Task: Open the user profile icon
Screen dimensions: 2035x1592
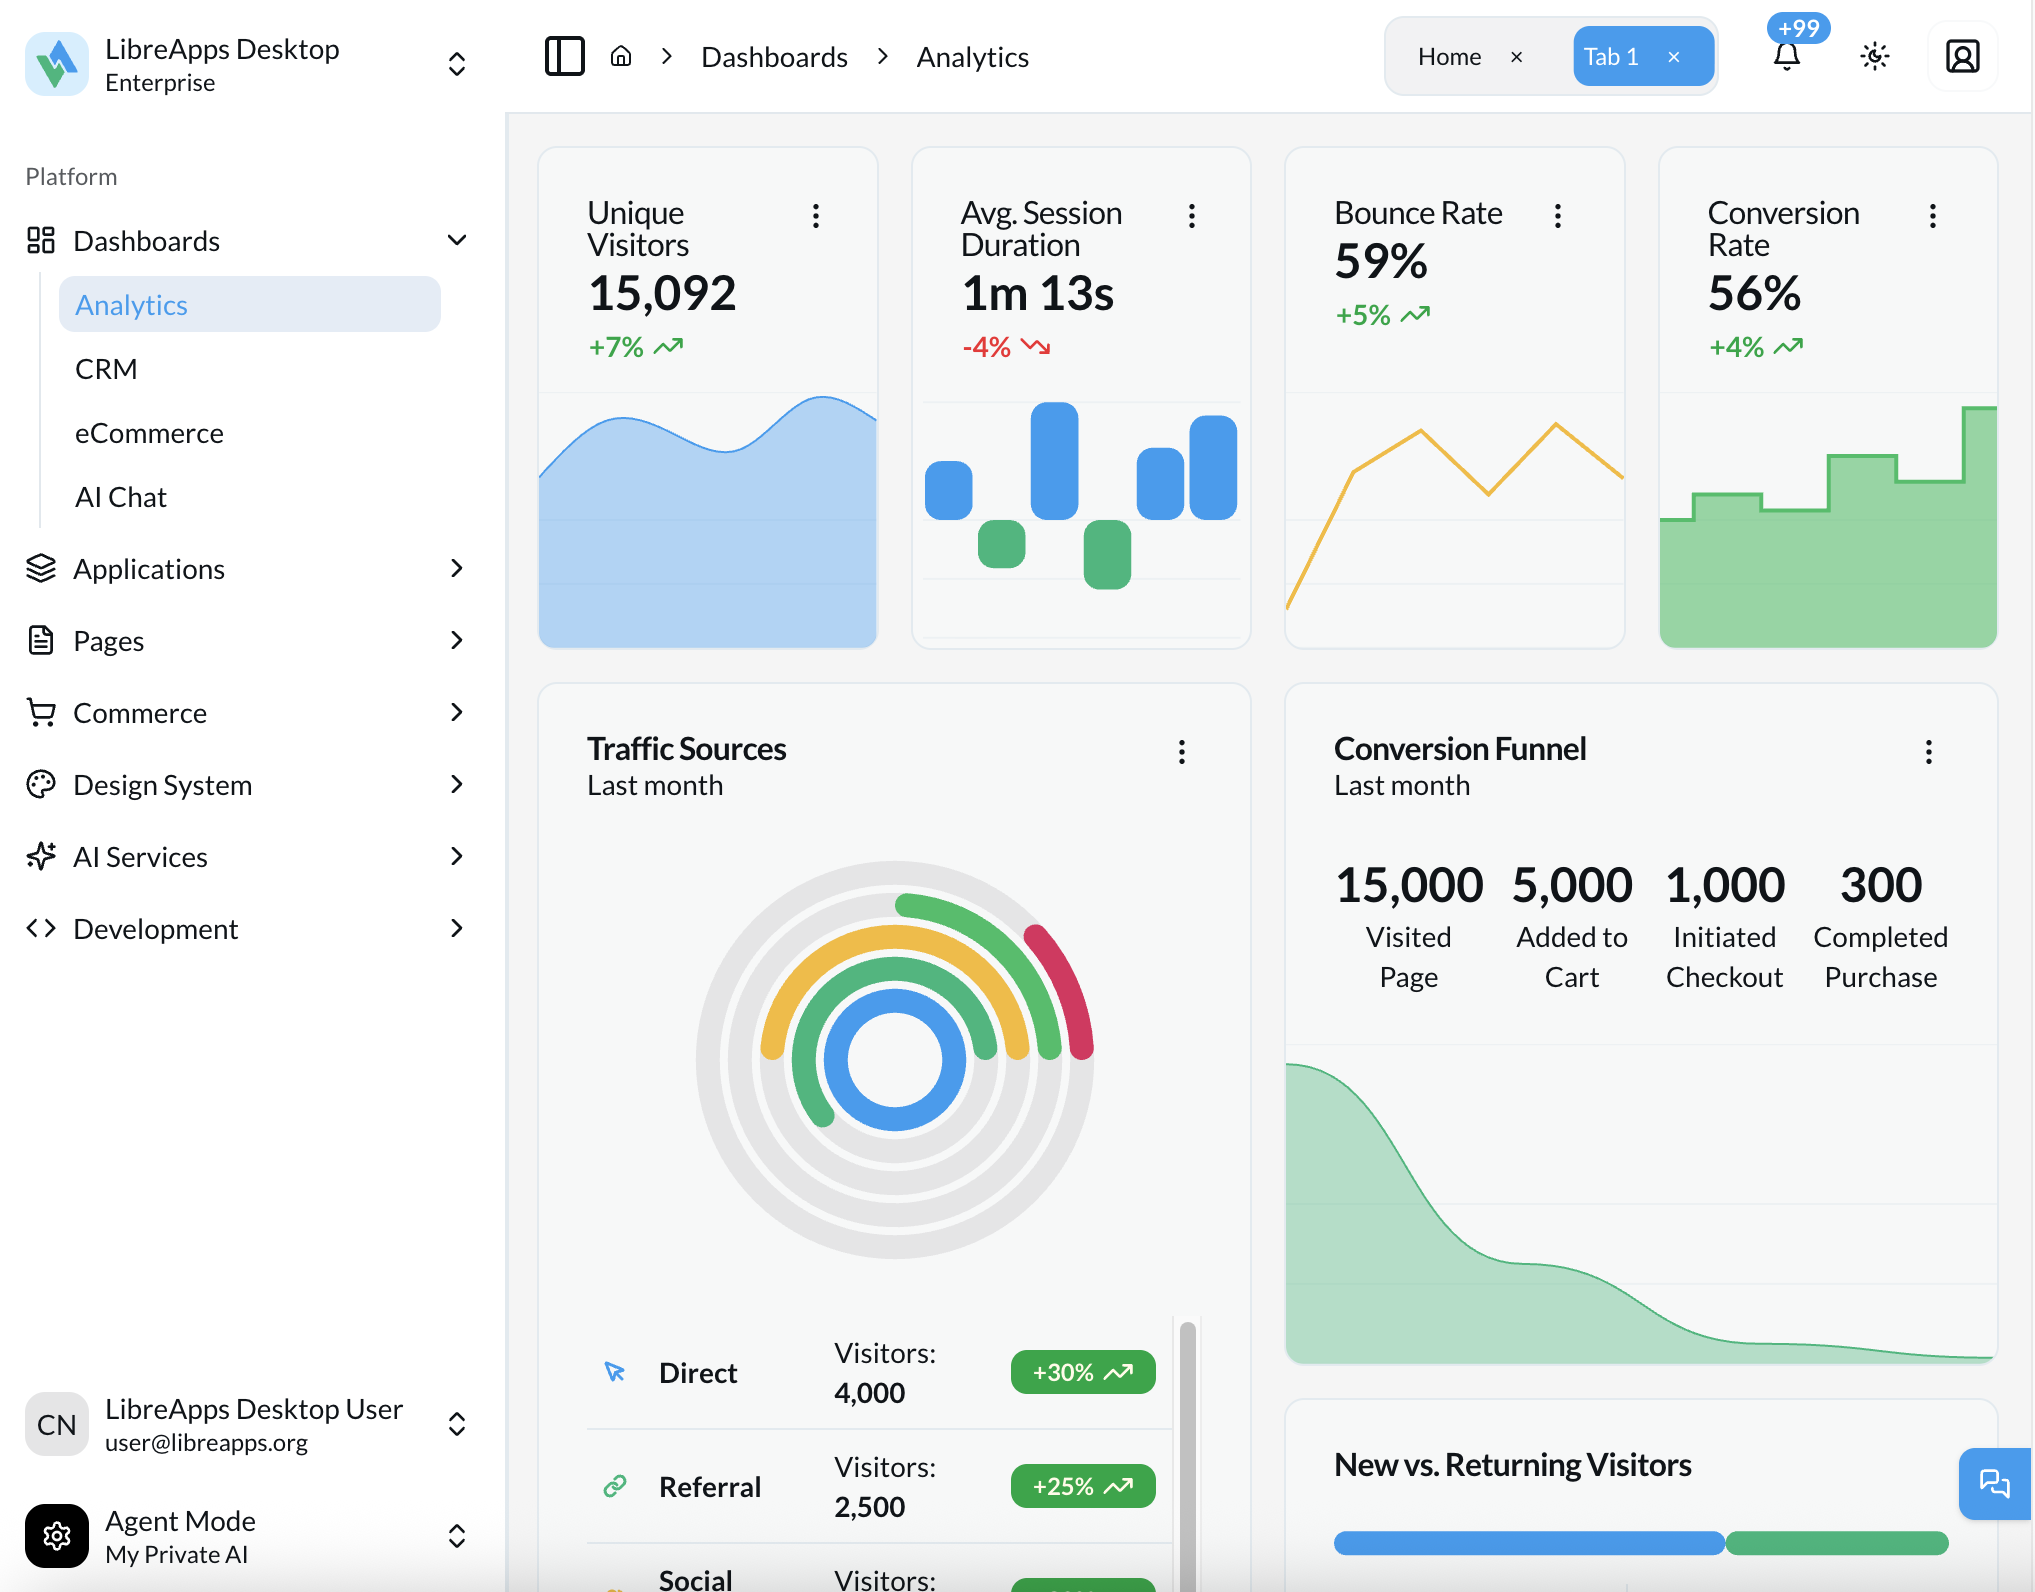Action: point(1962,56)
